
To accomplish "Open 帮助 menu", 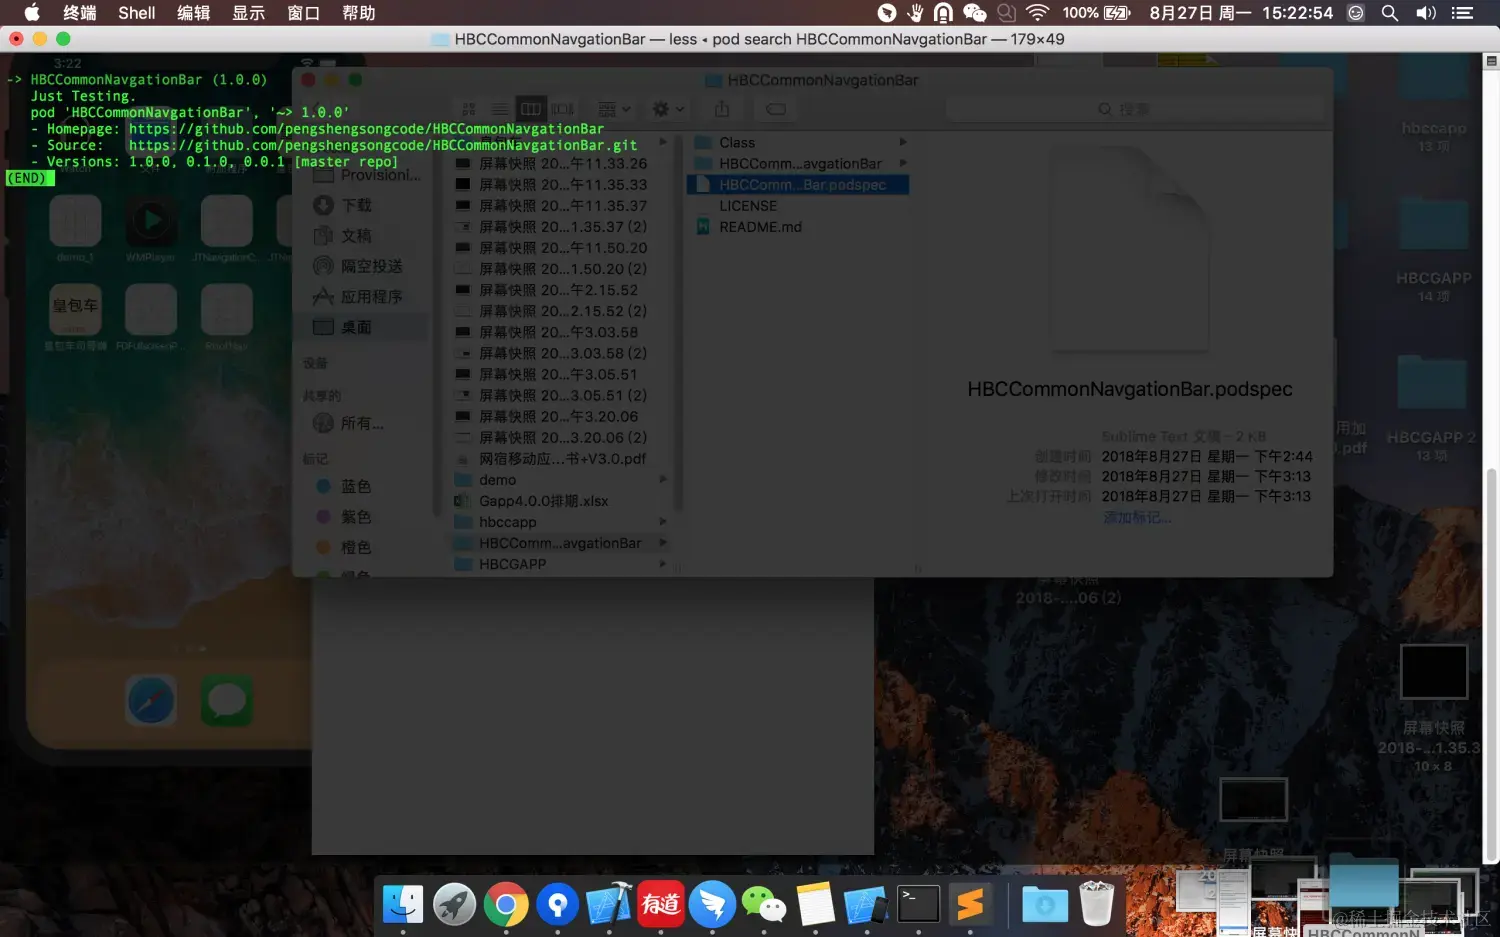I will coord(359,13).
